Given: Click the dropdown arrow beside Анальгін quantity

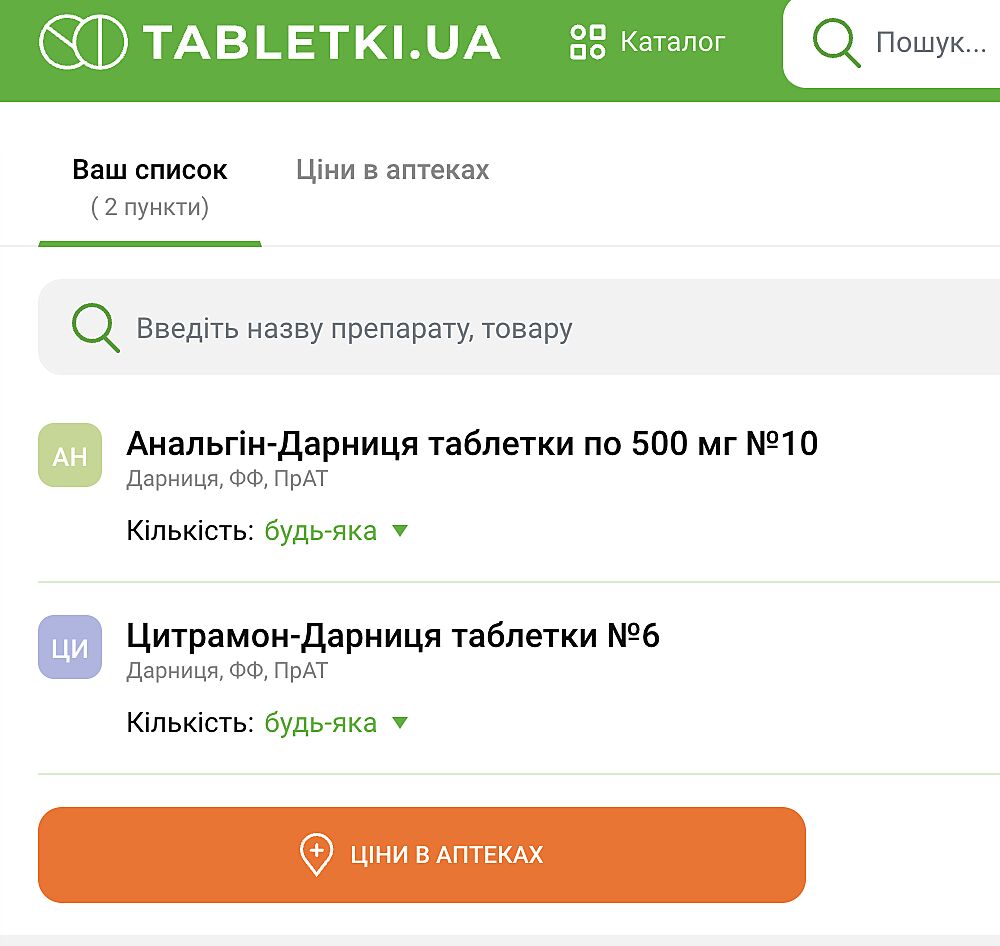Looking at the screenshot, I should [x=400, y=531].
